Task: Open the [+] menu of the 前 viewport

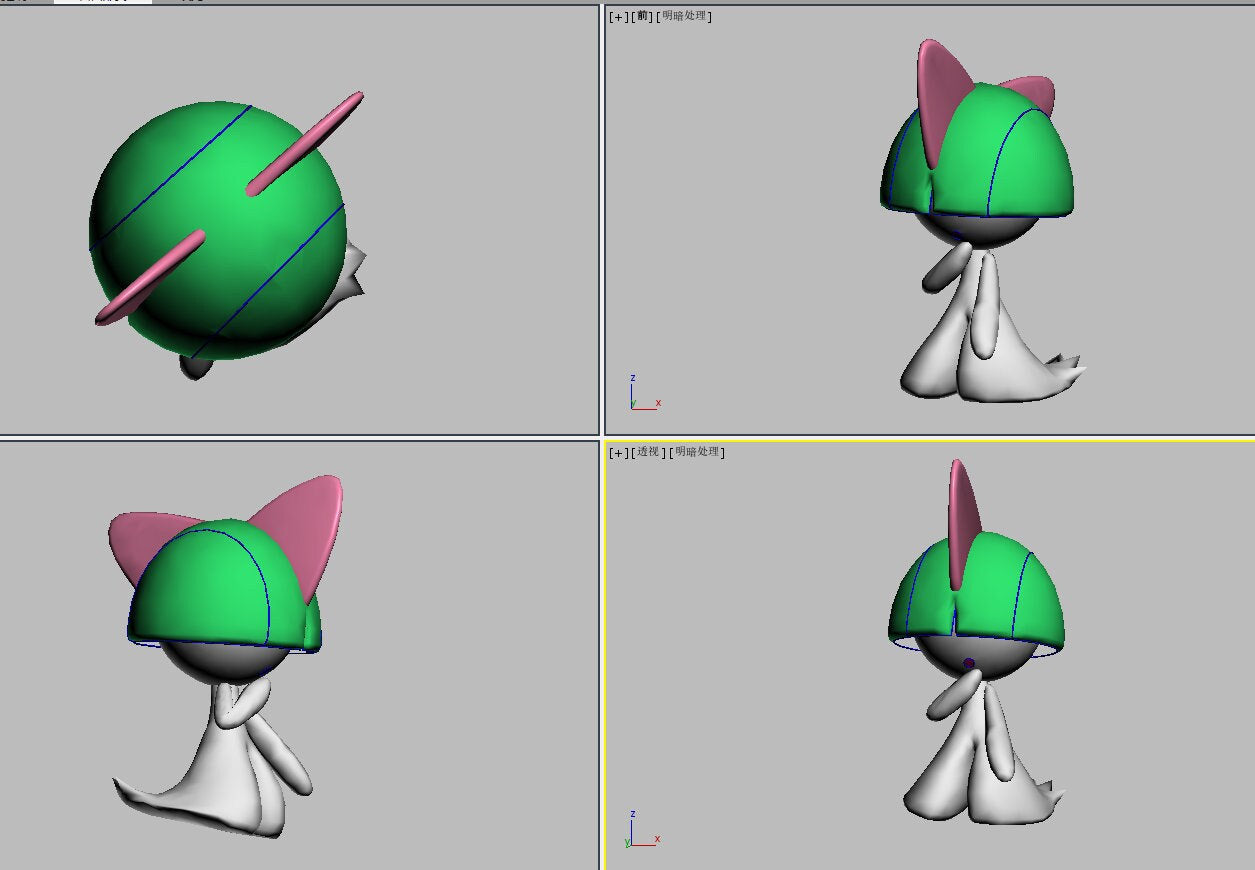Action: pos(619,16)
